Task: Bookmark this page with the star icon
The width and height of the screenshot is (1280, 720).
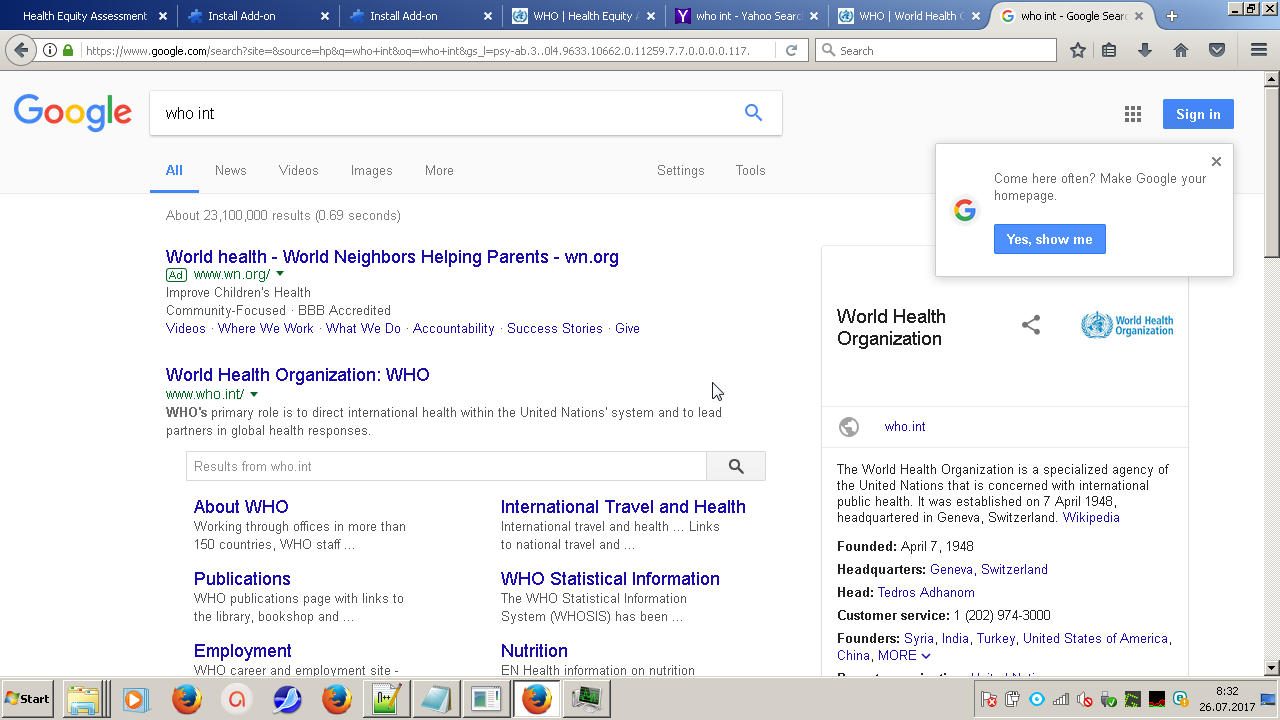Action: point(1077,51)
